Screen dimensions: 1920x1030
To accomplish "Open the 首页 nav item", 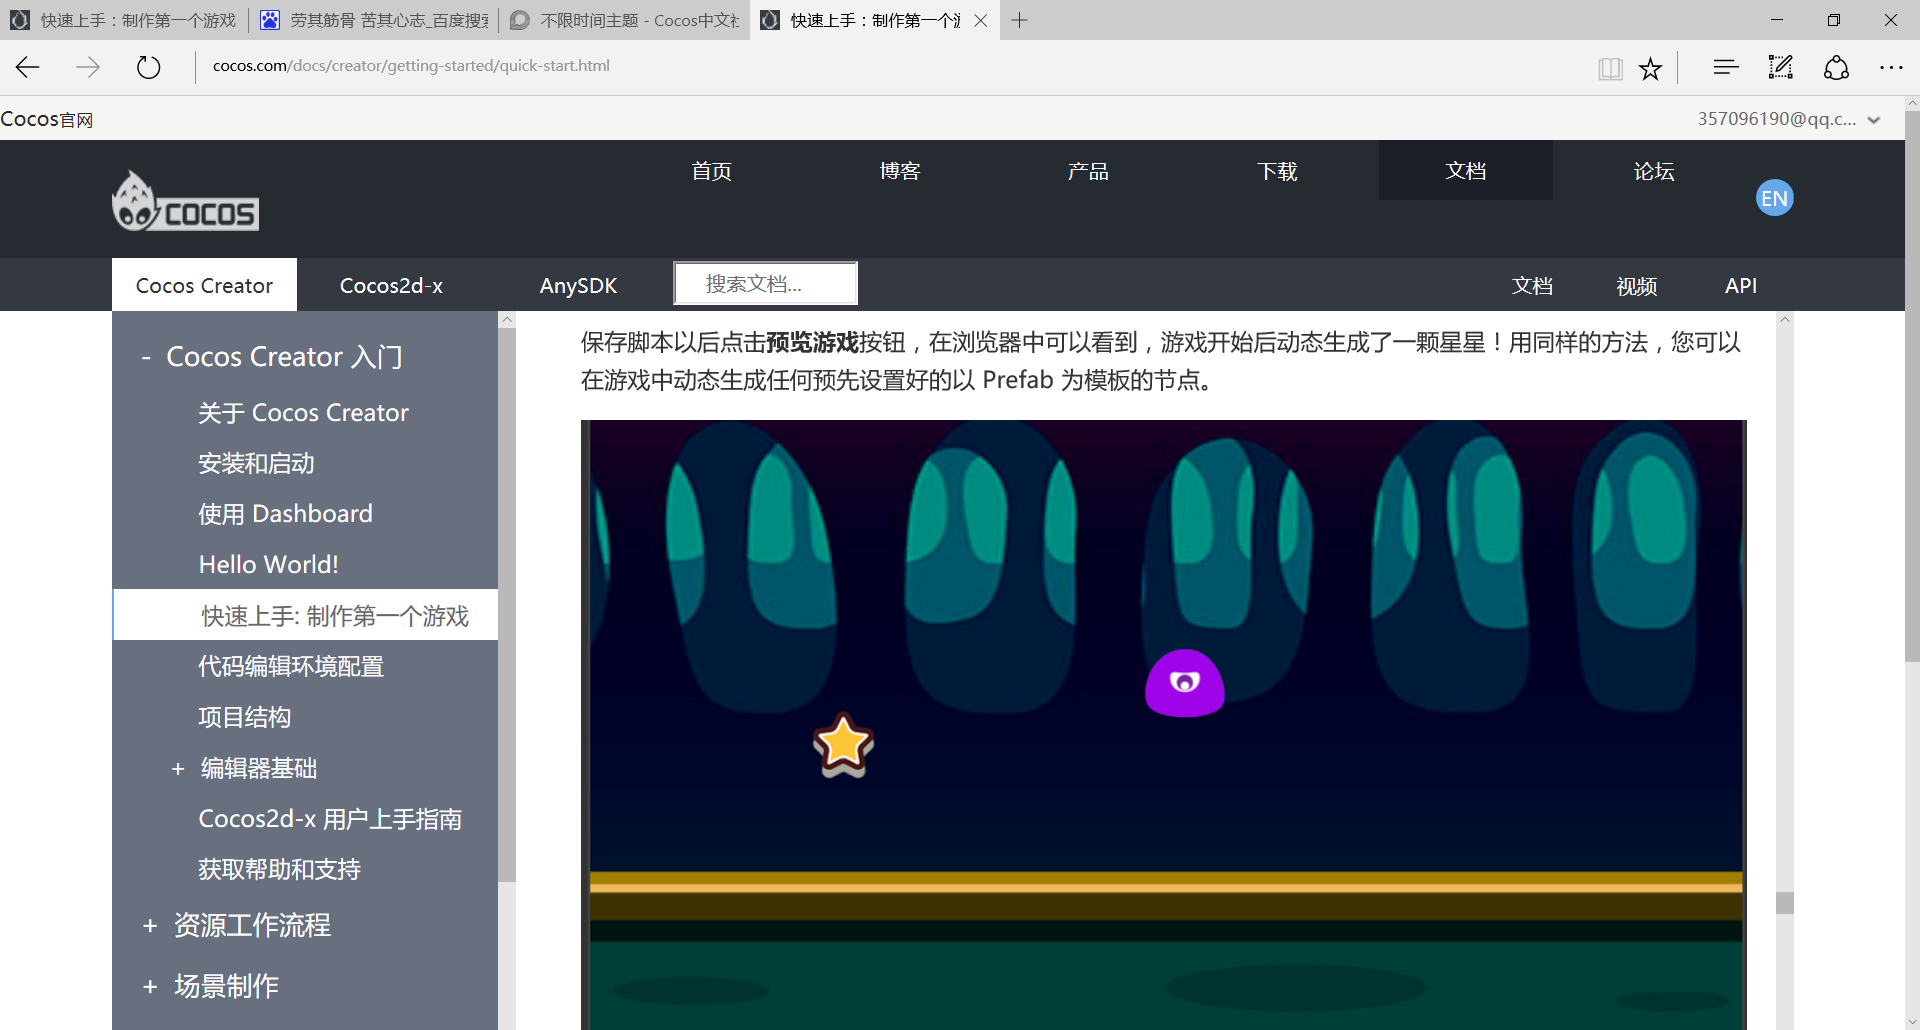I will coord(712,171).
